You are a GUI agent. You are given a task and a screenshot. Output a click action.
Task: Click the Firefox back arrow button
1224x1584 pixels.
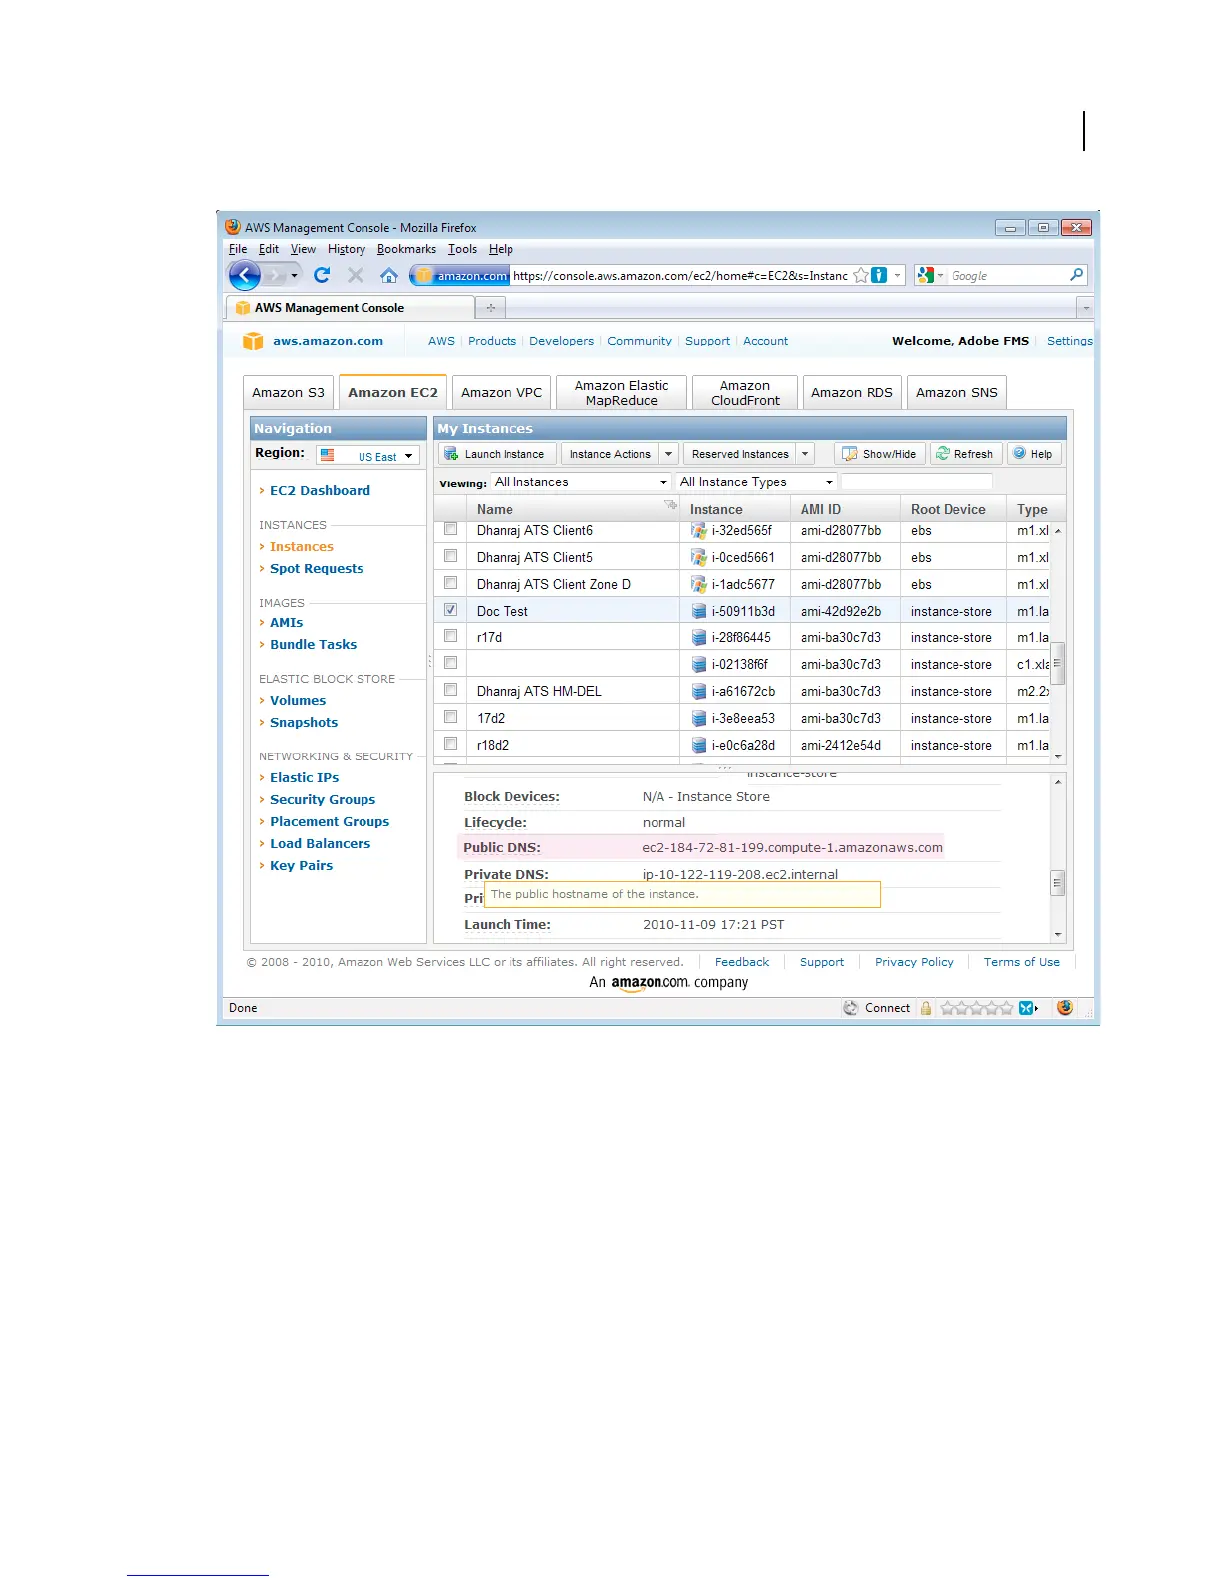tap(245, 275)
